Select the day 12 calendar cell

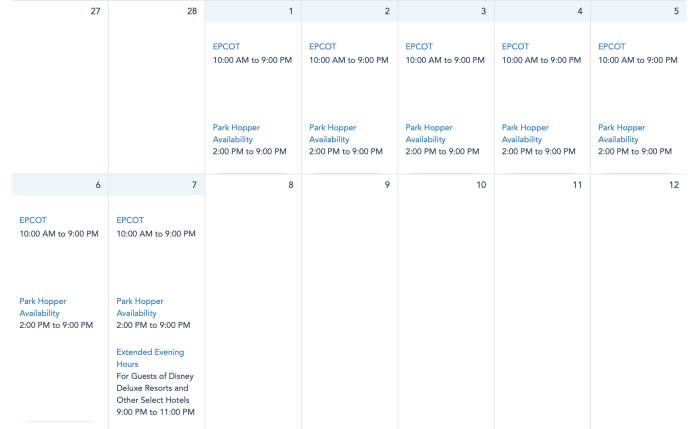point(640,300)
